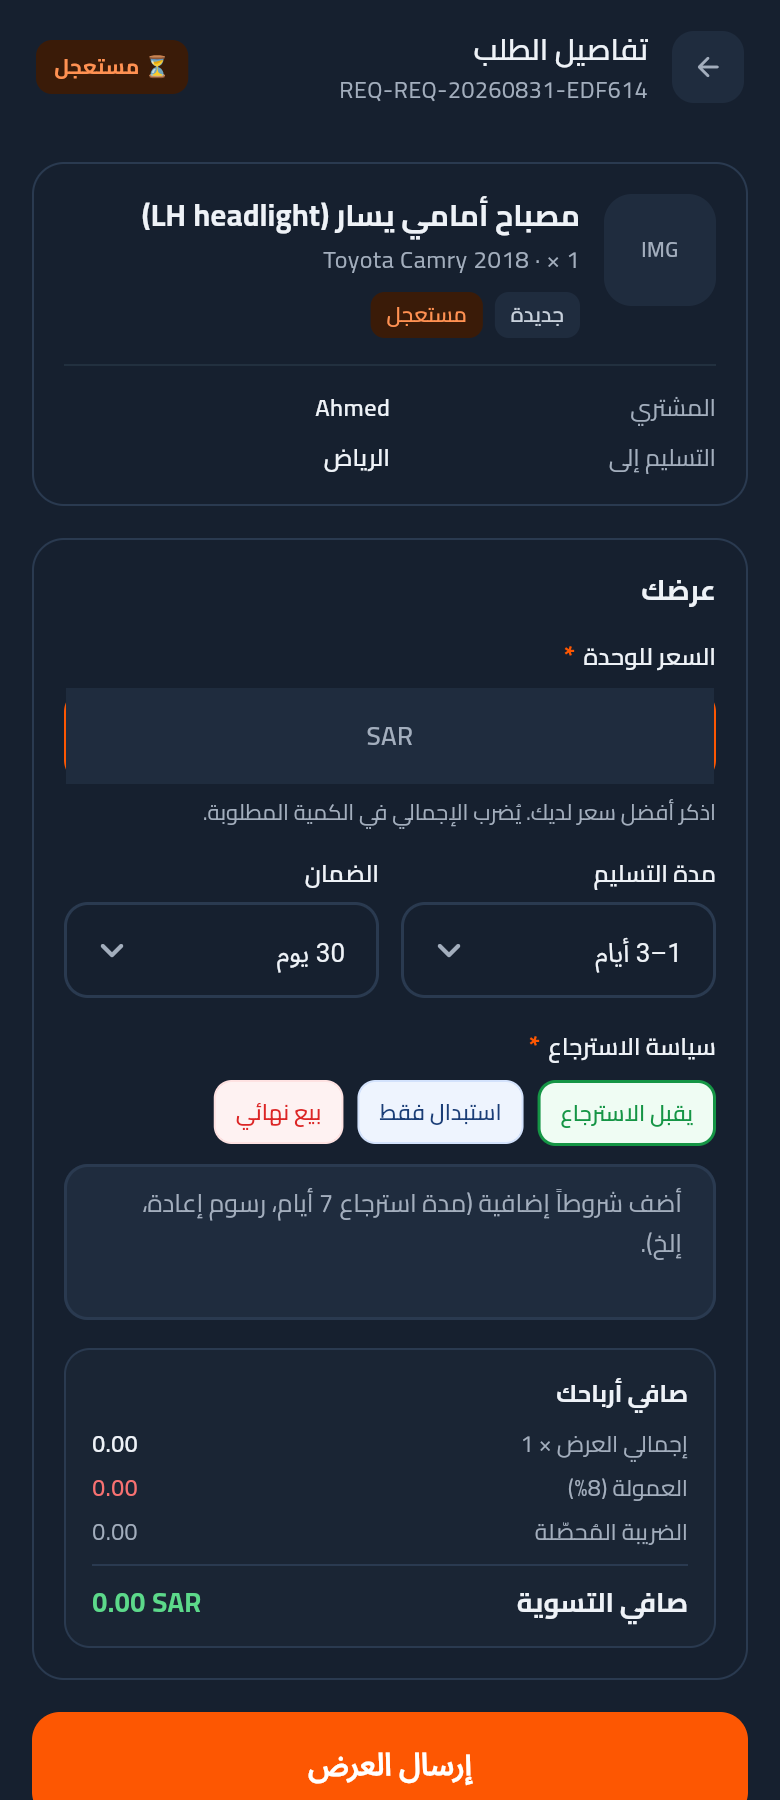Click the product title LH headlight

(x=360, y=215)
